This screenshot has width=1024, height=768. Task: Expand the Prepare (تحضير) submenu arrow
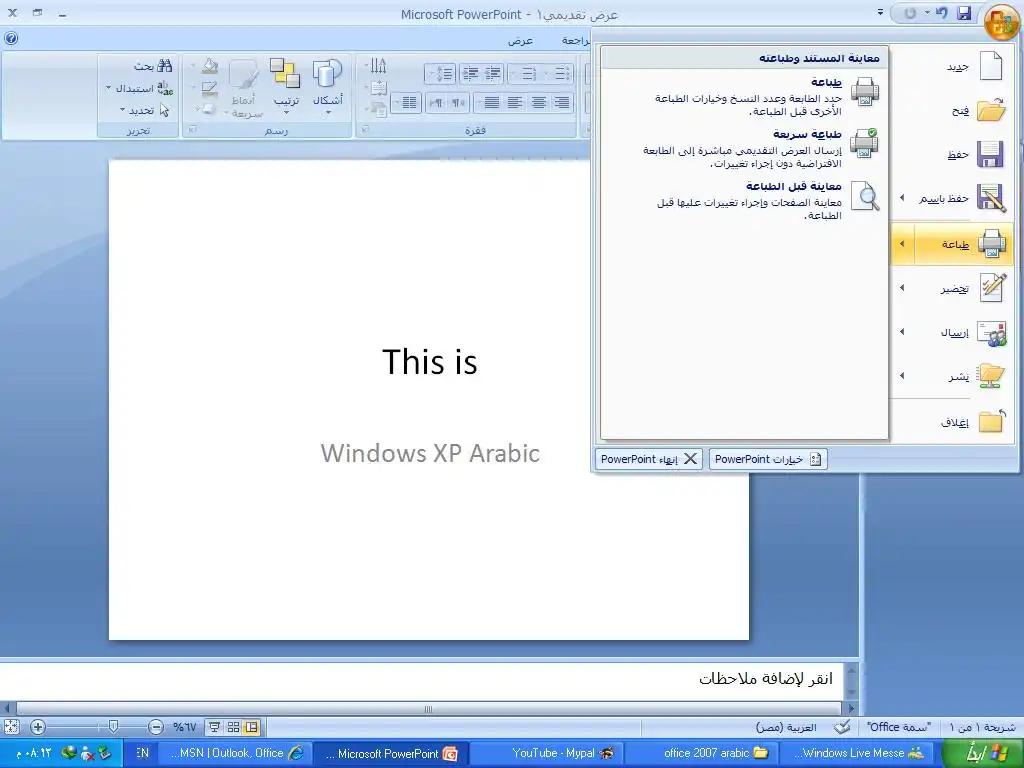coord(903,287)
